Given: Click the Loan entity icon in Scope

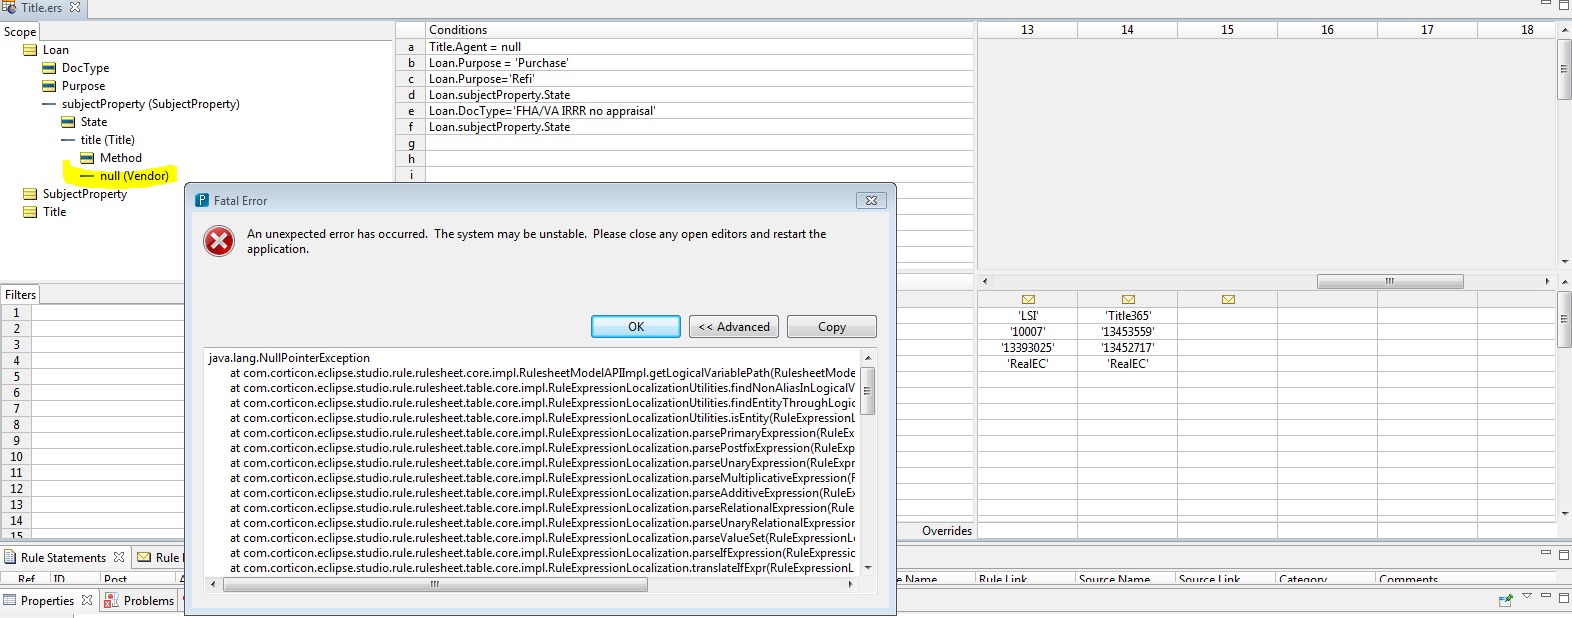Looking at the screenshot, I should pyautogui.click(x=30, y=50).
